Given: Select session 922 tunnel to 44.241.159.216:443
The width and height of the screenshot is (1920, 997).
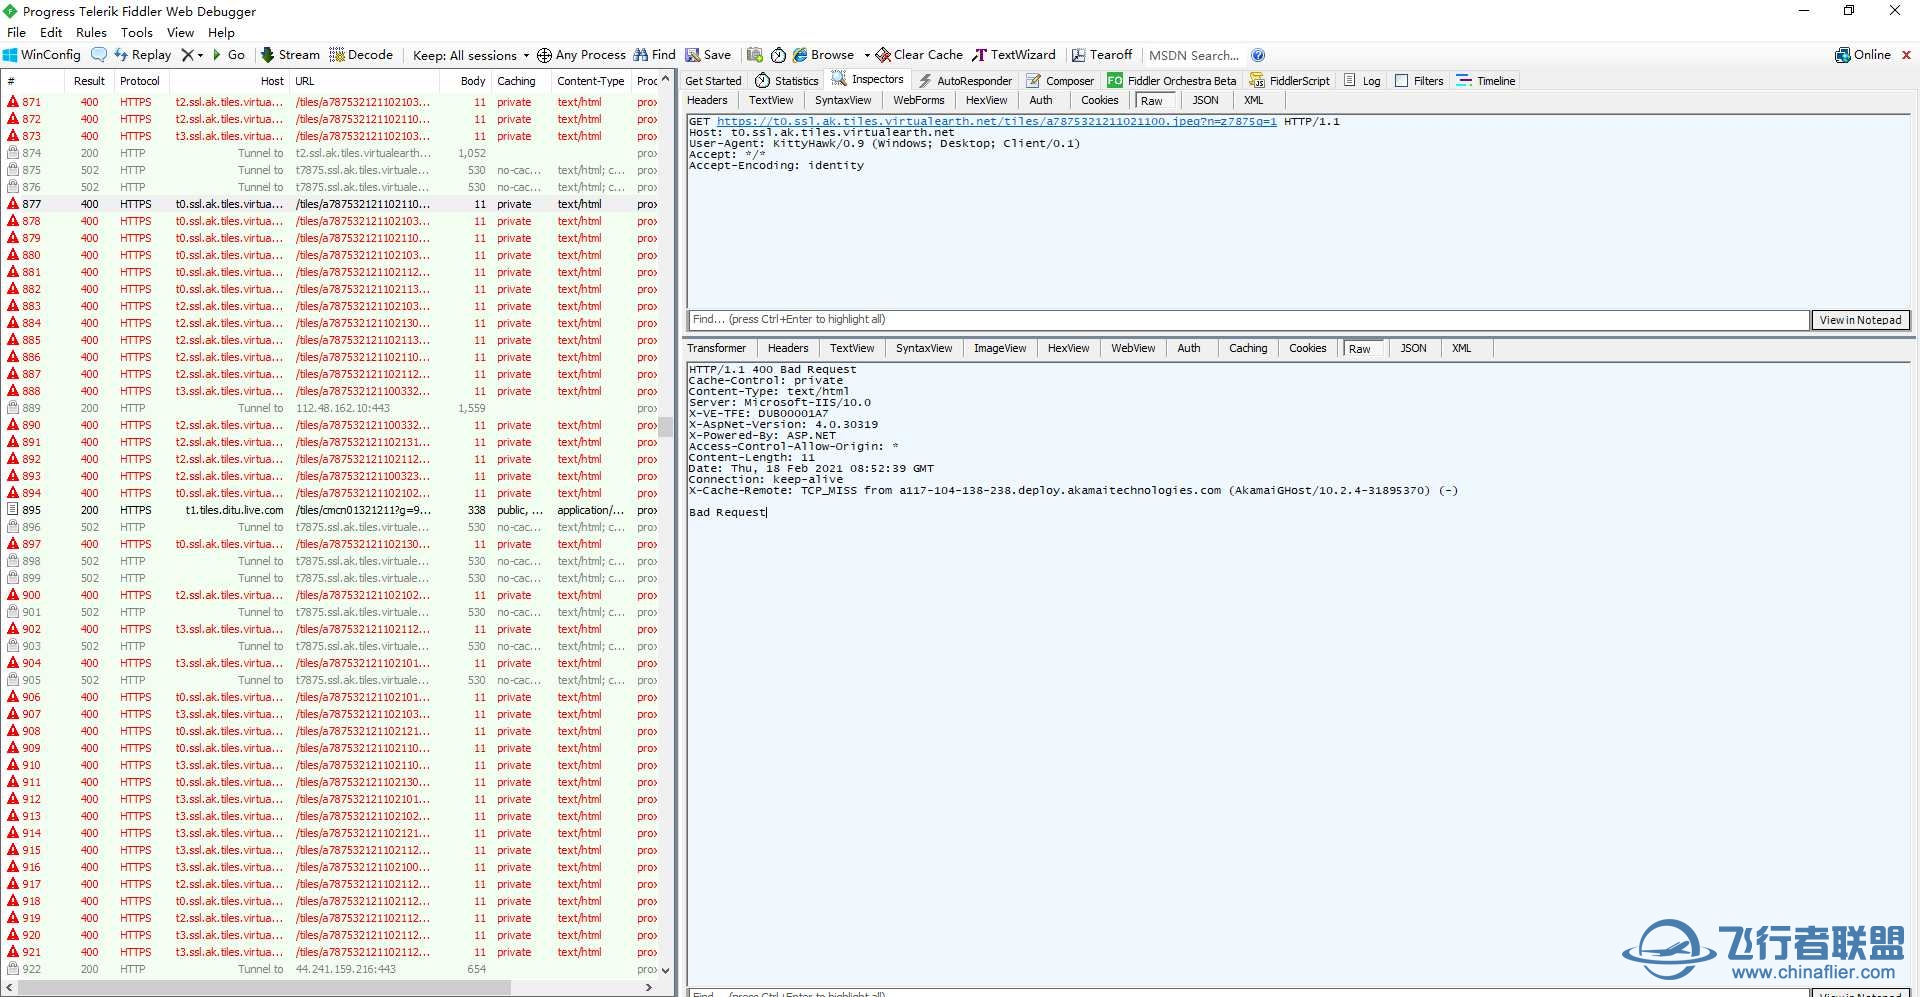Looking at the screenshot, I should 330,969.
